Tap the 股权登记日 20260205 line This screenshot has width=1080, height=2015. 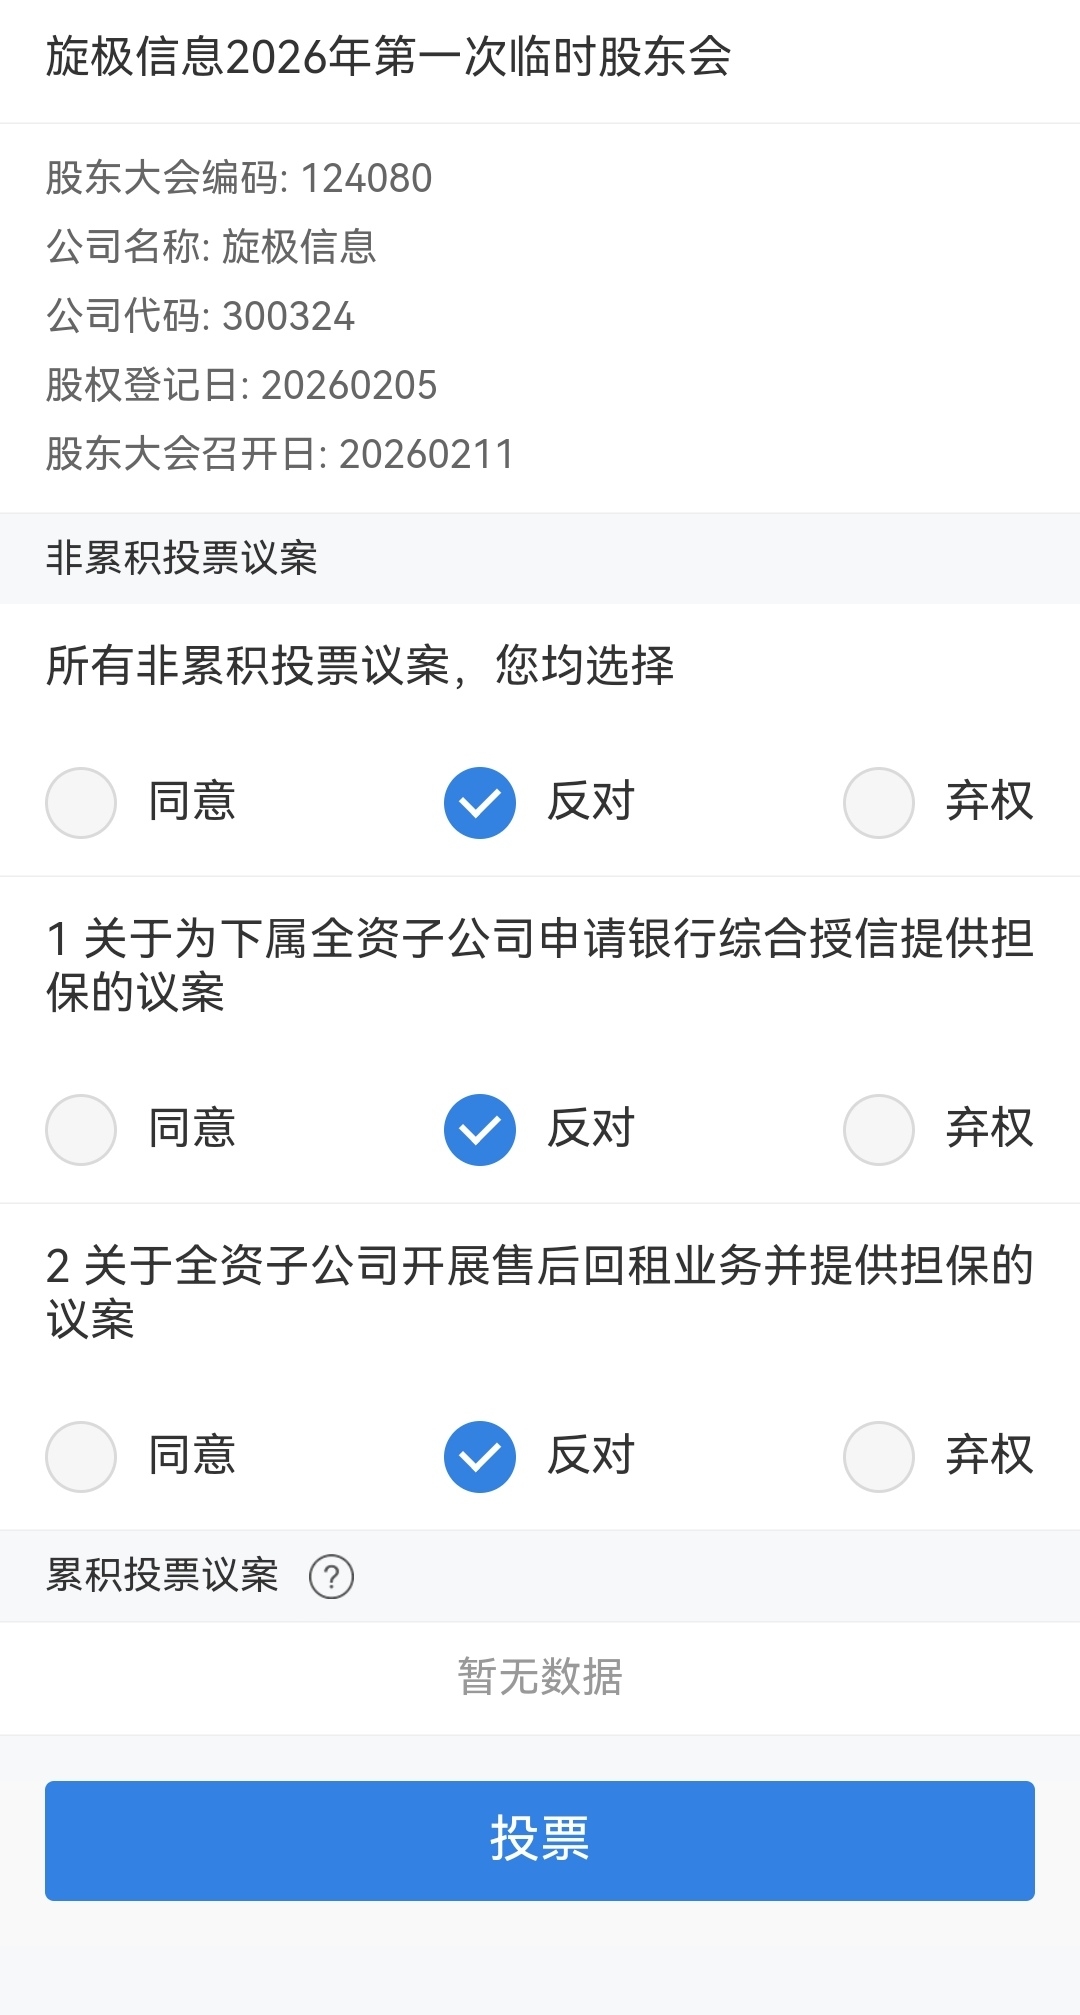241,385
